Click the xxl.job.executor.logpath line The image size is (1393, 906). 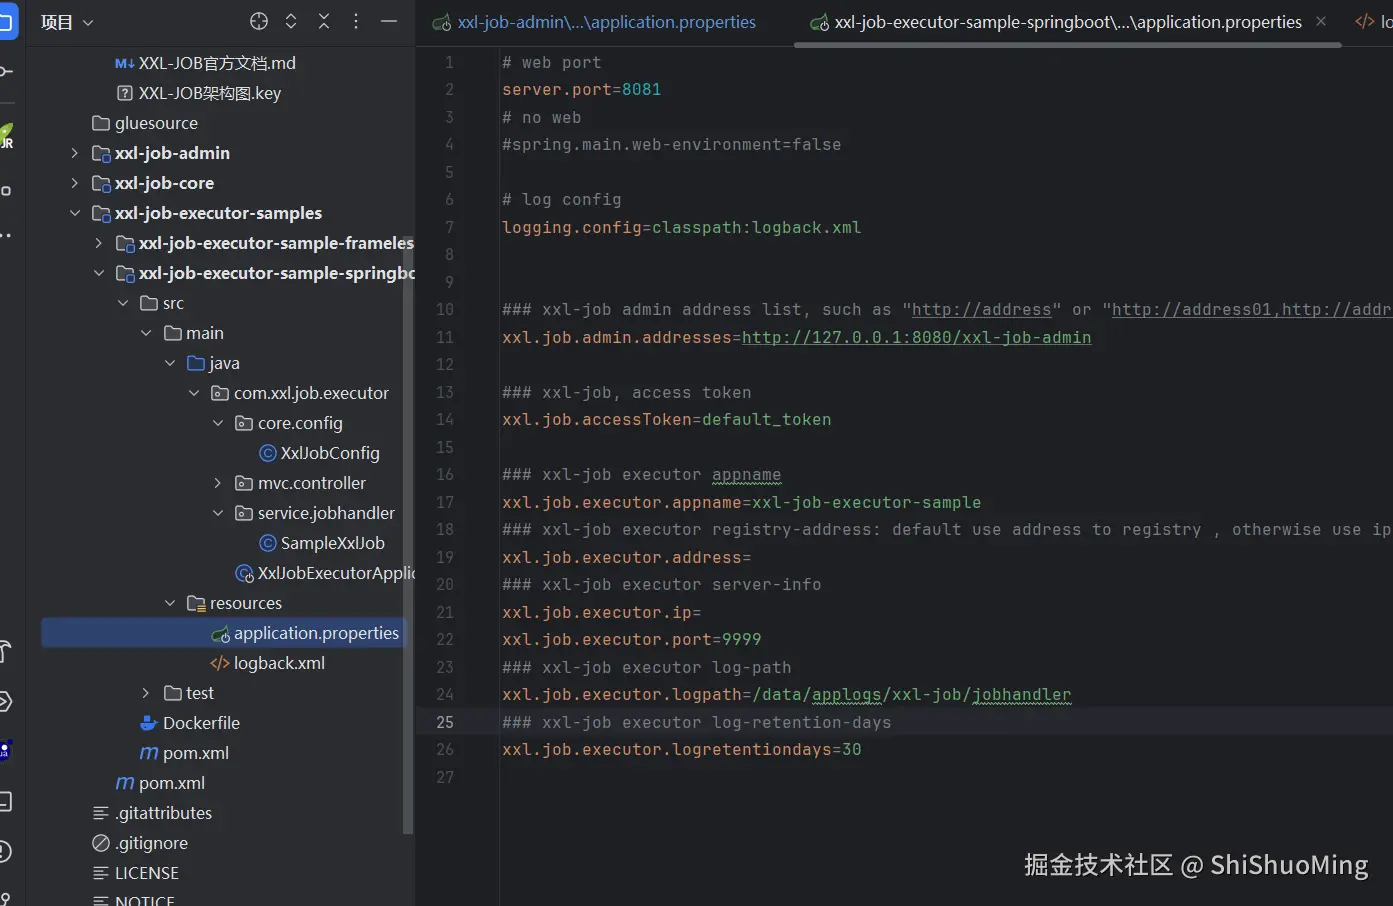[x=786, y=695]
